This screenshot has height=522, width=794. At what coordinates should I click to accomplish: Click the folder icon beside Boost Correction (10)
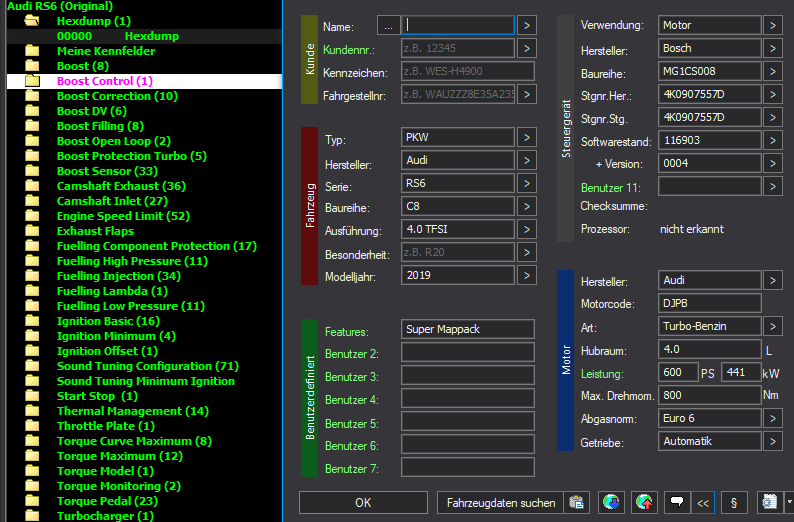tap(32, 96)
